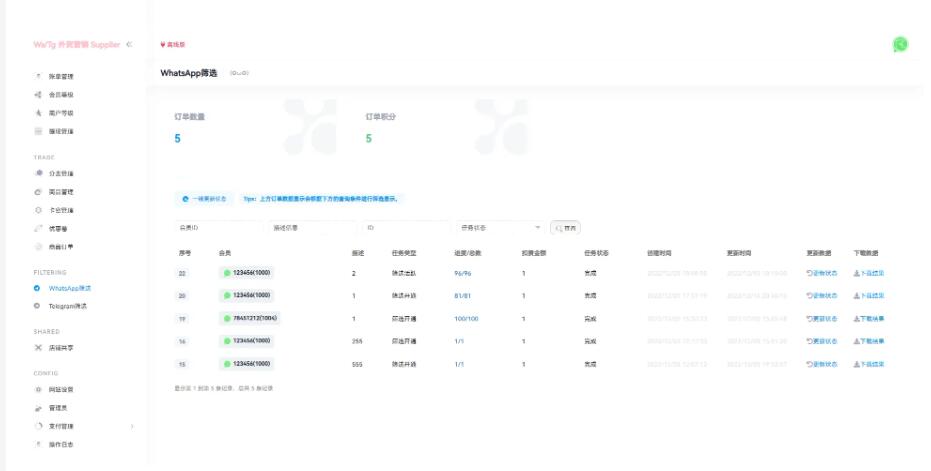The width and height of the screenshot is (931, 471).
Task: Click 更新状态 for row 15
Action: click(822, 365)
